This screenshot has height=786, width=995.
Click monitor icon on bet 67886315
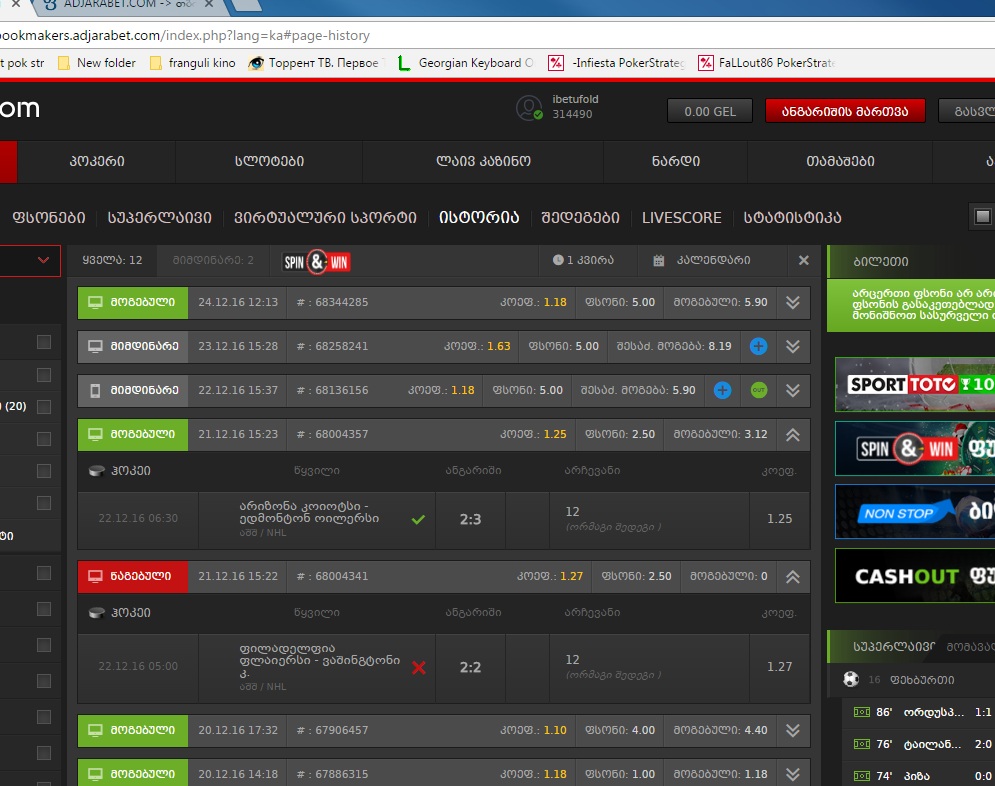(95, 774)
